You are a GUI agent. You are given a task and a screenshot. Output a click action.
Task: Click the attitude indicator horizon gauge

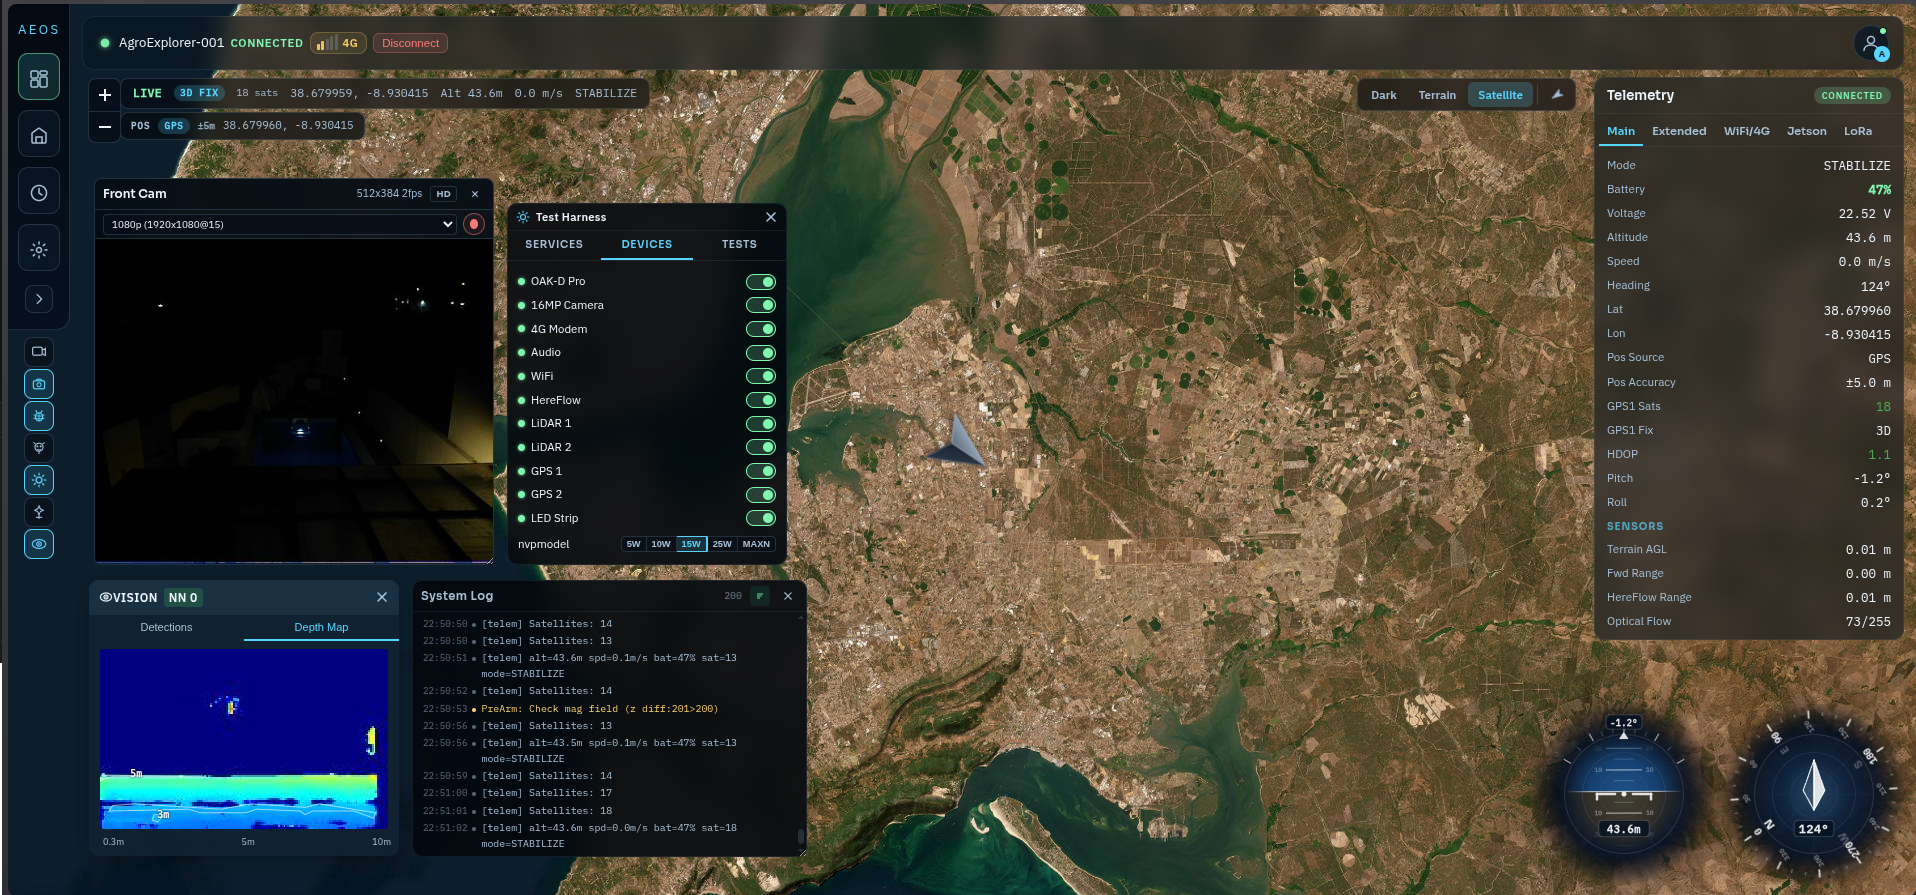pyautogui.click(x=1623, y=791)
